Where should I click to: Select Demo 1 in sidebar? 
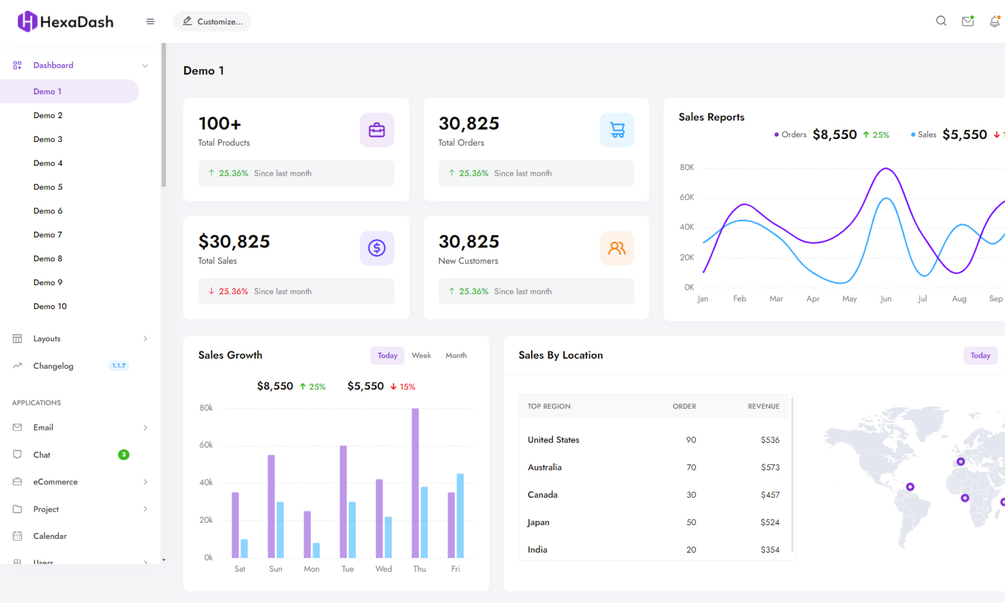(69, 92)
